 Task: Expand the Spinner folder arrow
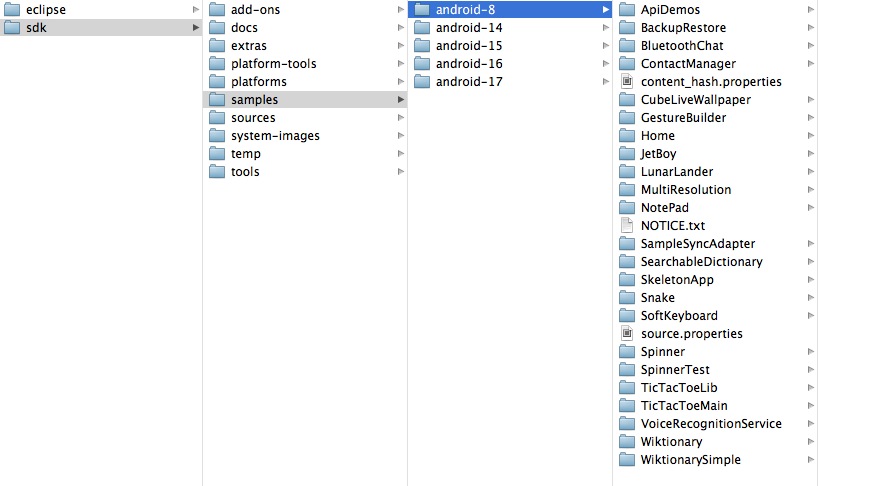(x=811, y=352)
